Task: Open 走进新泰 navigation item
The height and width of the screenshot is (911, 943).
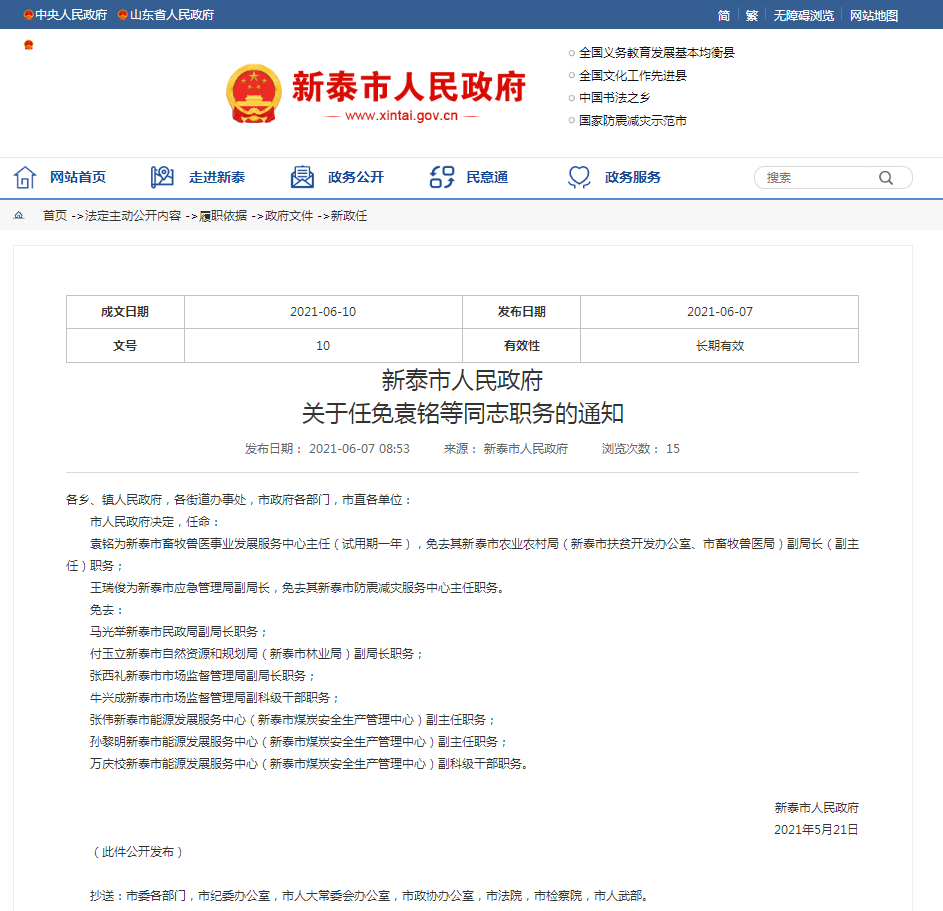Action: (x=217, y=177)
